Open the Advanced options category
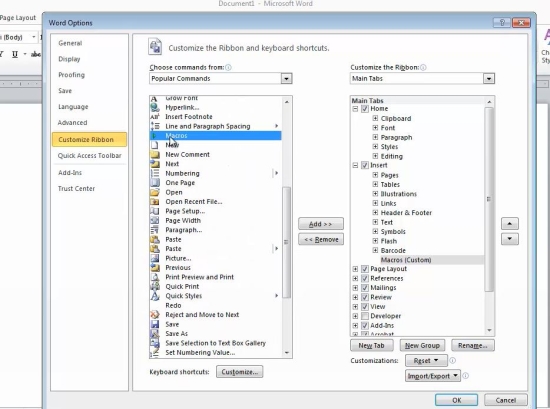This screenshot has height=409, width=550. click(x=73, y=122)
